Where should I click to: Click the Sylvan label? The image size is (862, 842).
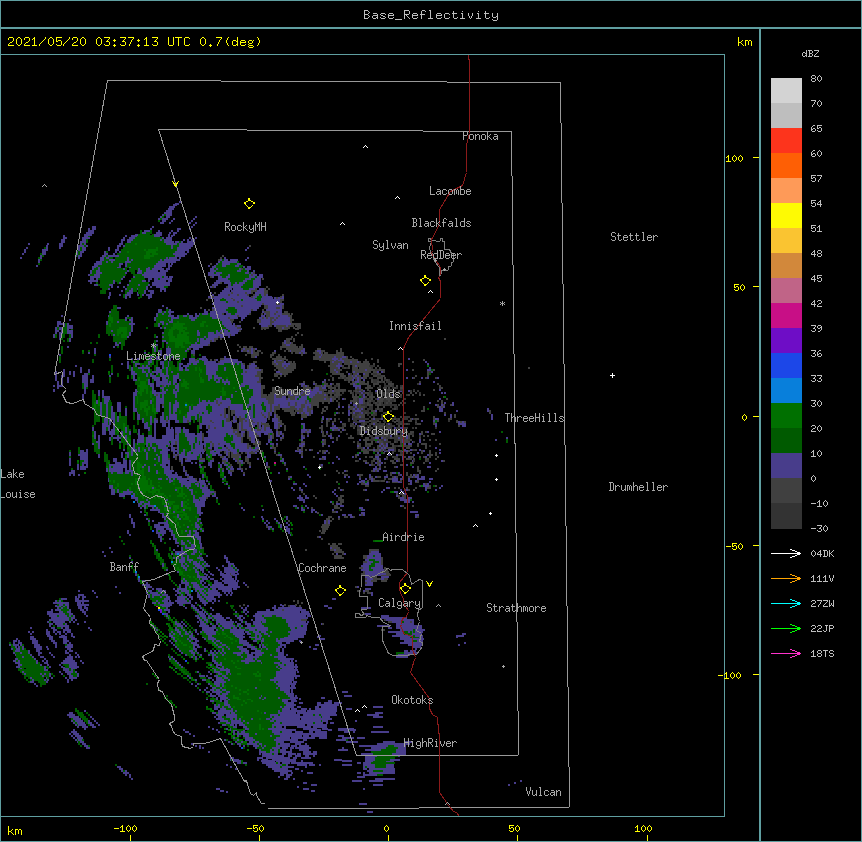click(x=390, y=246)
